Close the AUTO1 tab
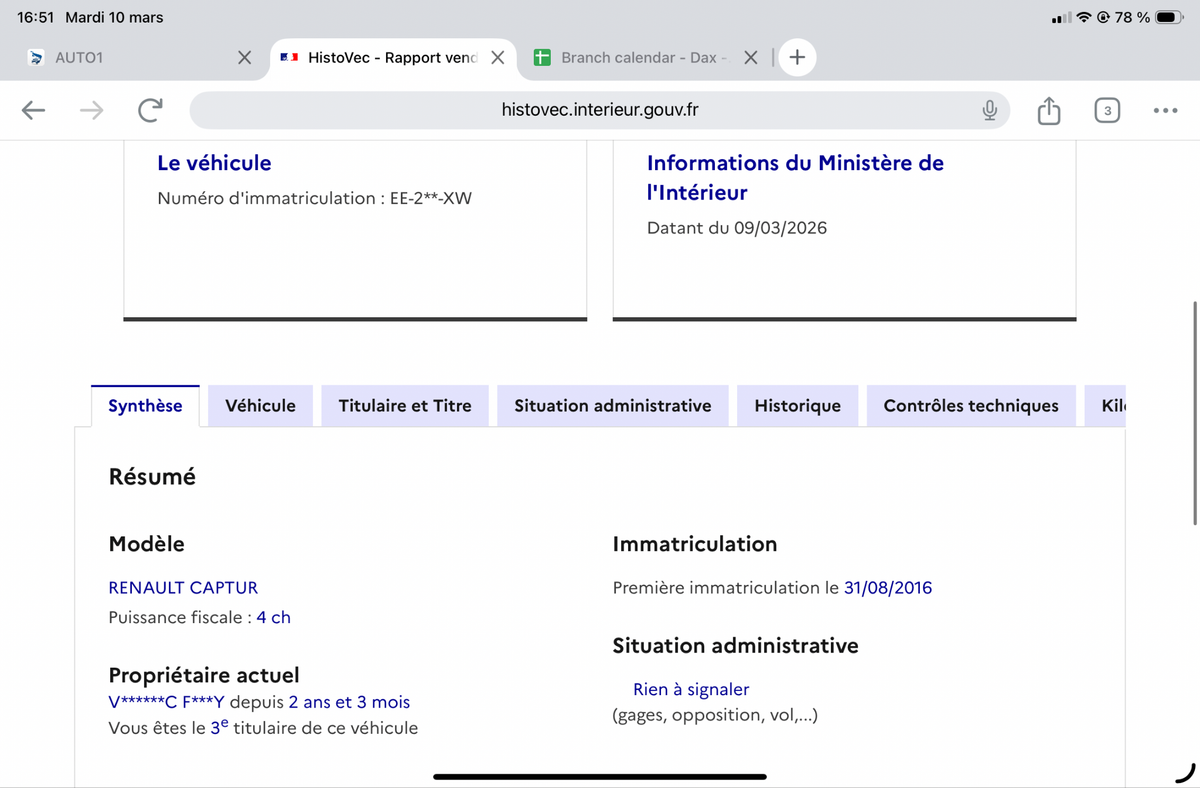The width and height of the screenshot is (1200, 788). [244, 58]
